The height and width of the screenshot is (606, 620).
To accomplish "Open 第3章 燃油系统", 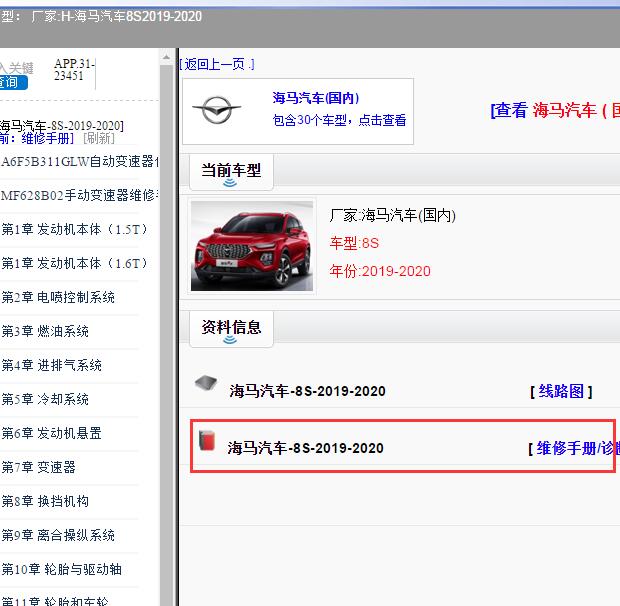I will 45,331.
